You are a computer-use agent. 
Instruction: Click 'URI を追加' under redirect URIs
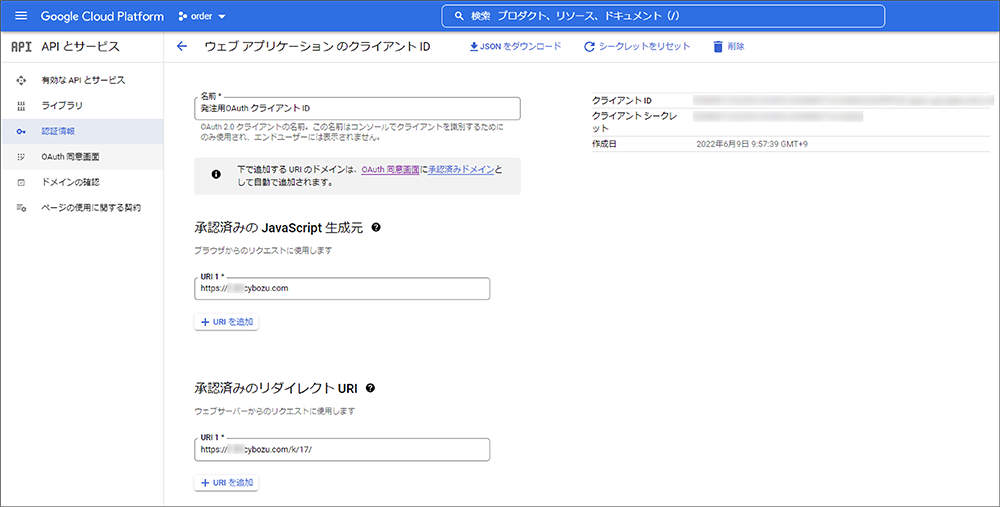226,483
